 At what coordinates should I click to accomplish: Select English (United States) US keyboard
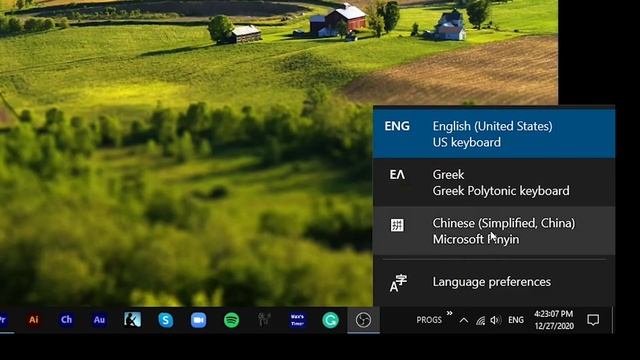(x=494, y=134)
